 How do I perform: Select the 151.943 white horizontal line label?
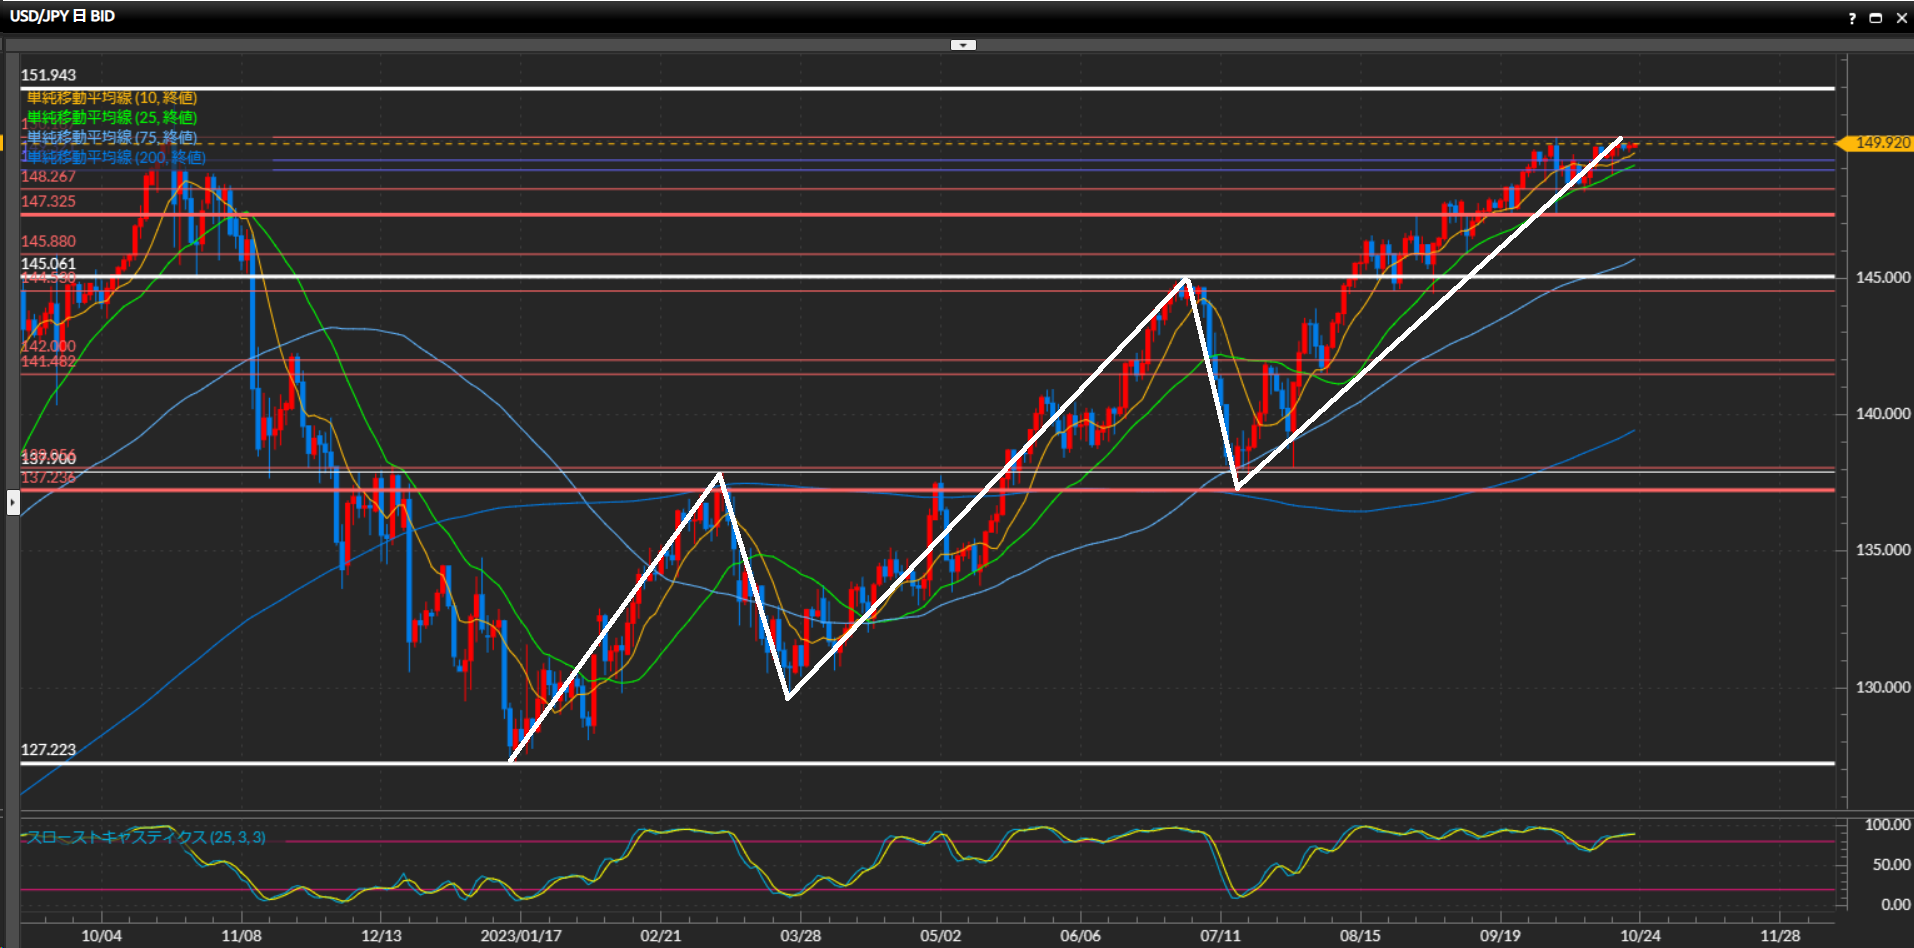48,75
